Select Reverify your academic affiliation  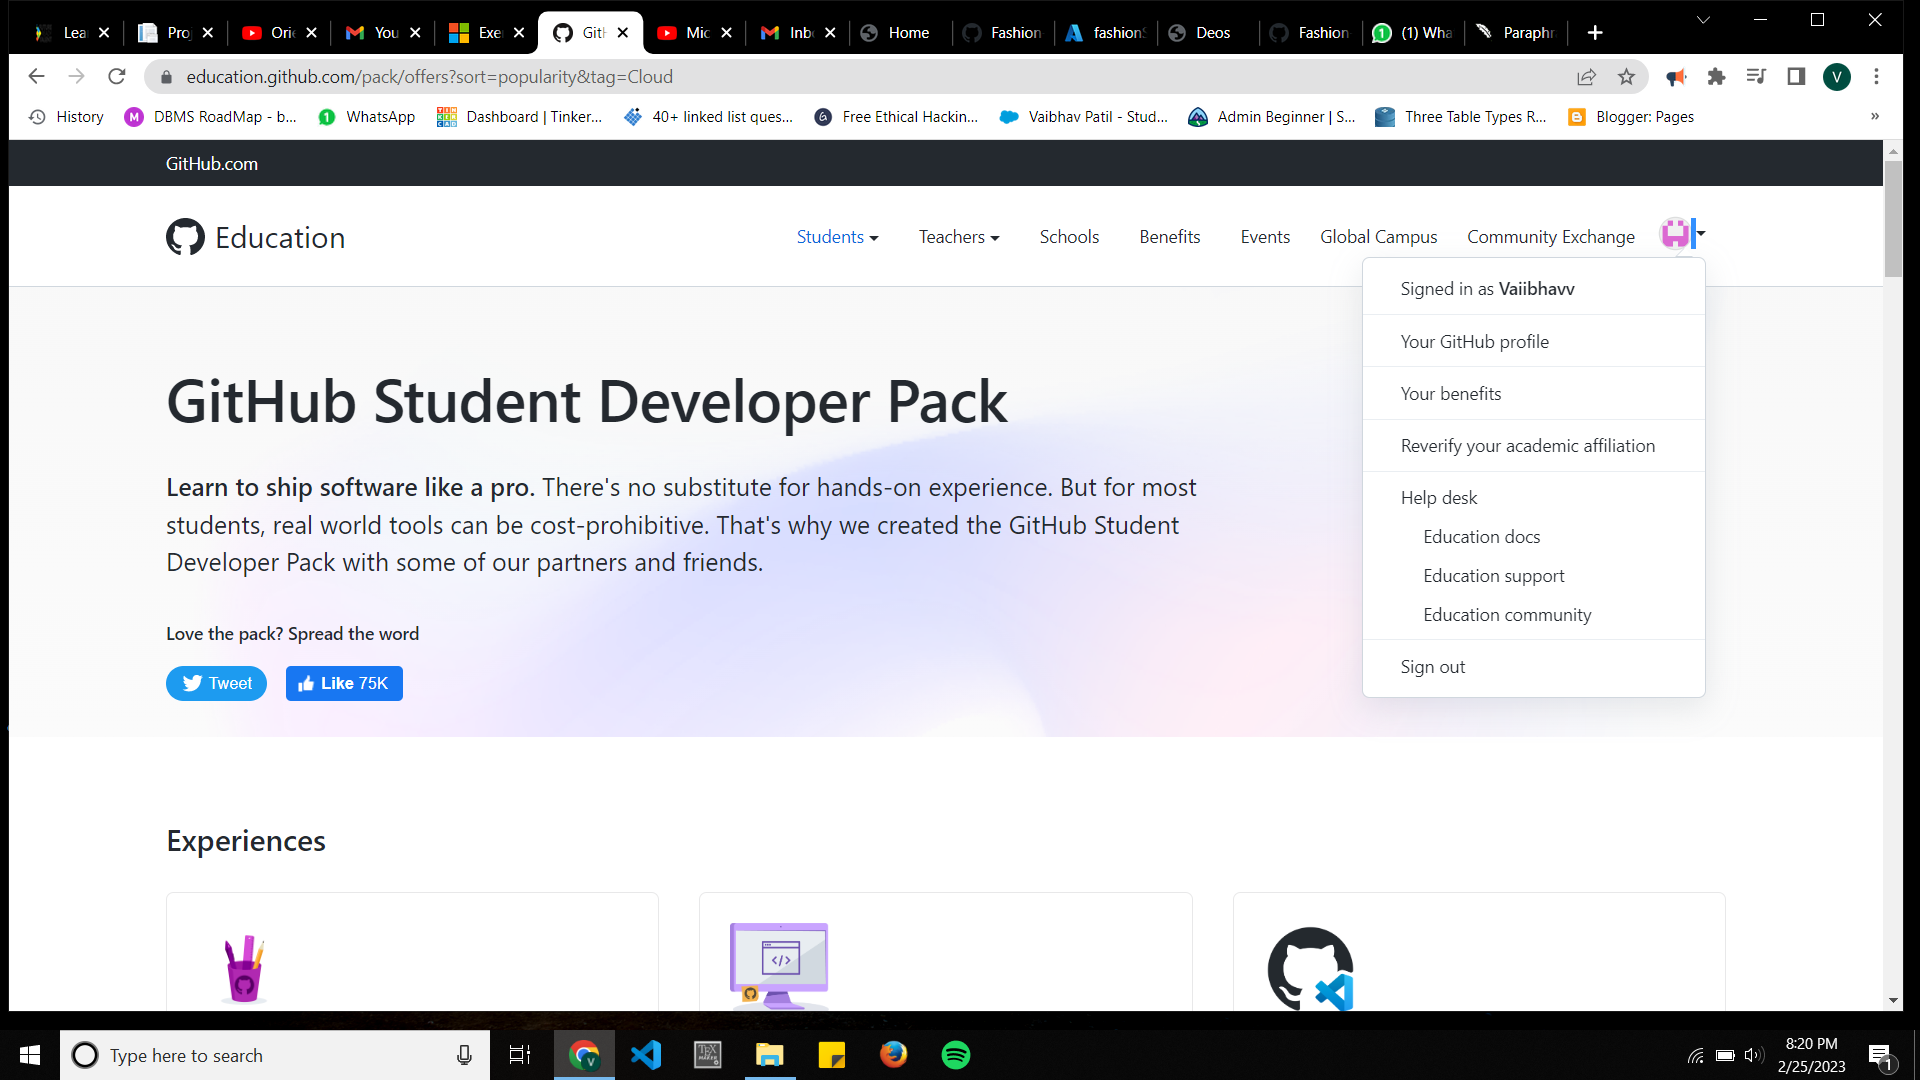pos(1527,446)
